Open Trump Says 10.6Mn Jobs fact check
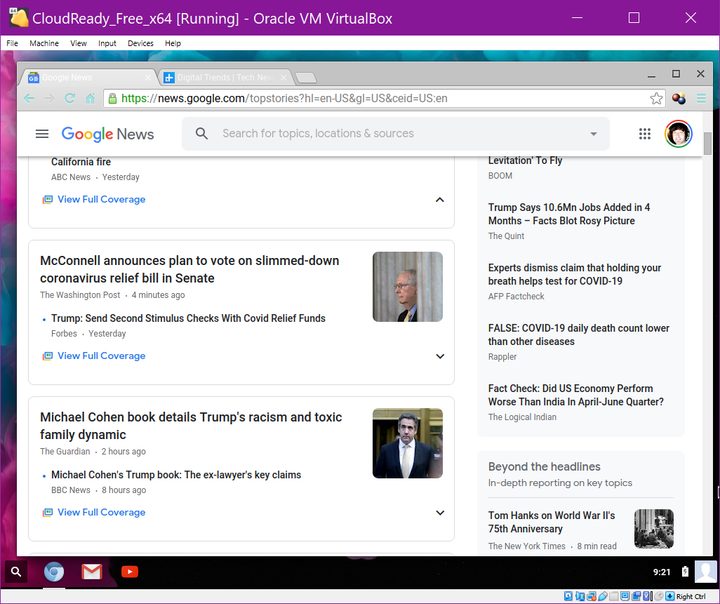The width and height of the screenshot is (720, 604). point(569,214)
